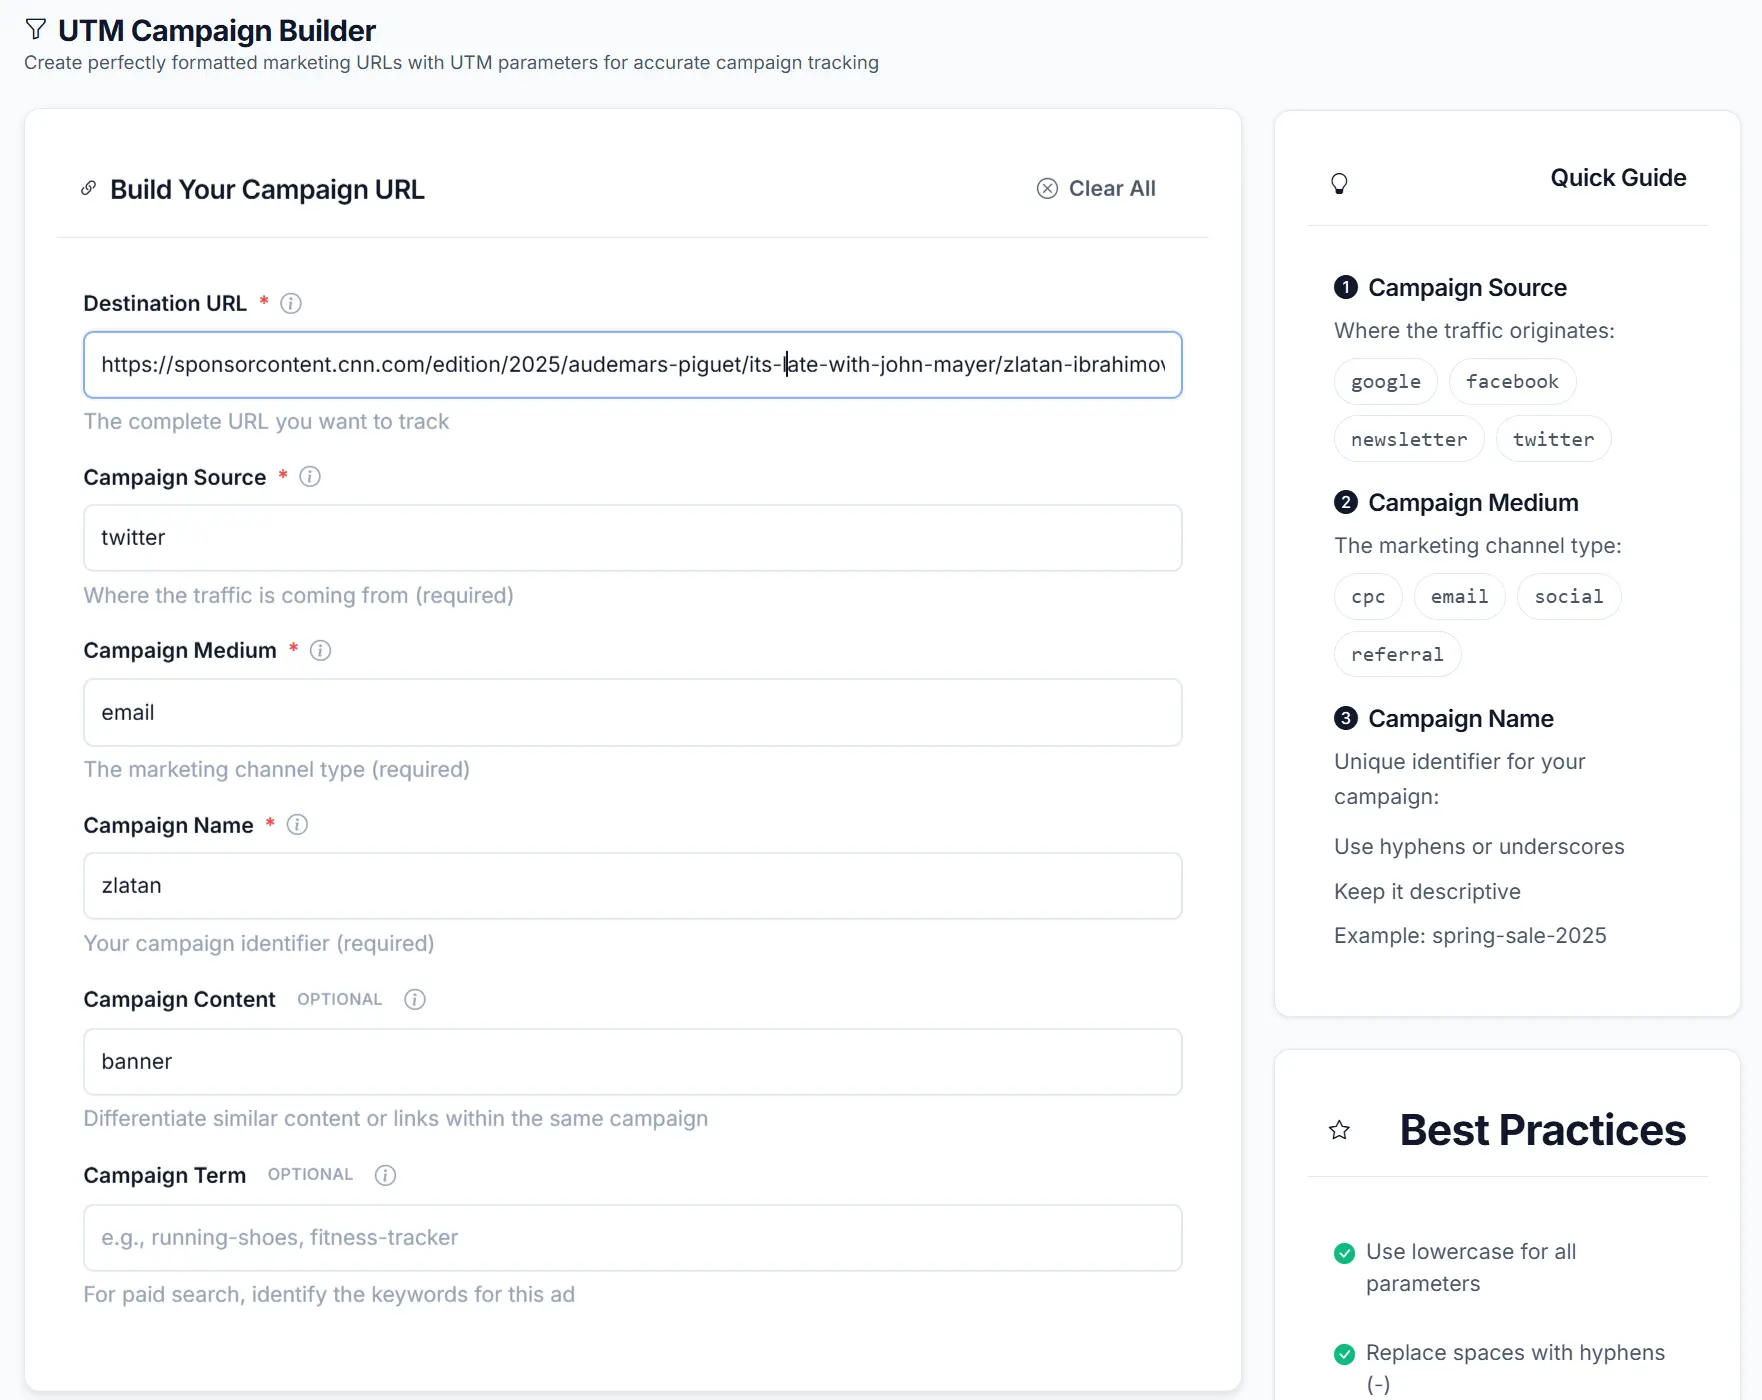The height and width of the screenshot is (1400, 1762).
Task: Focus the Destination URL input field
Action: tap(633, 365)
